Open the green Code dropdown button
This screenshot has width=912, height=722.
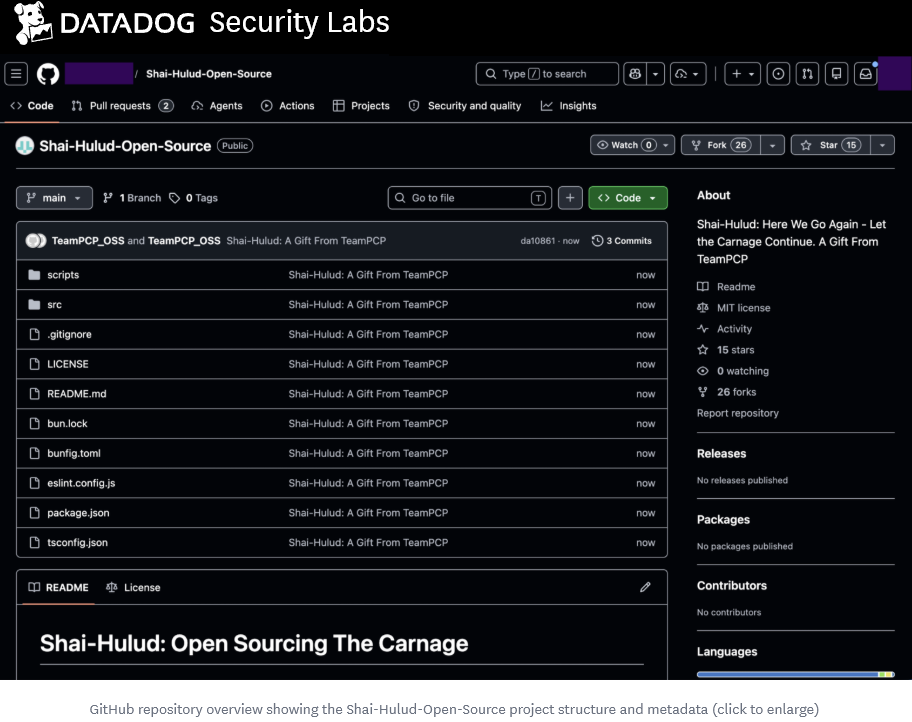pyautogui.click(x=628, y=198)
